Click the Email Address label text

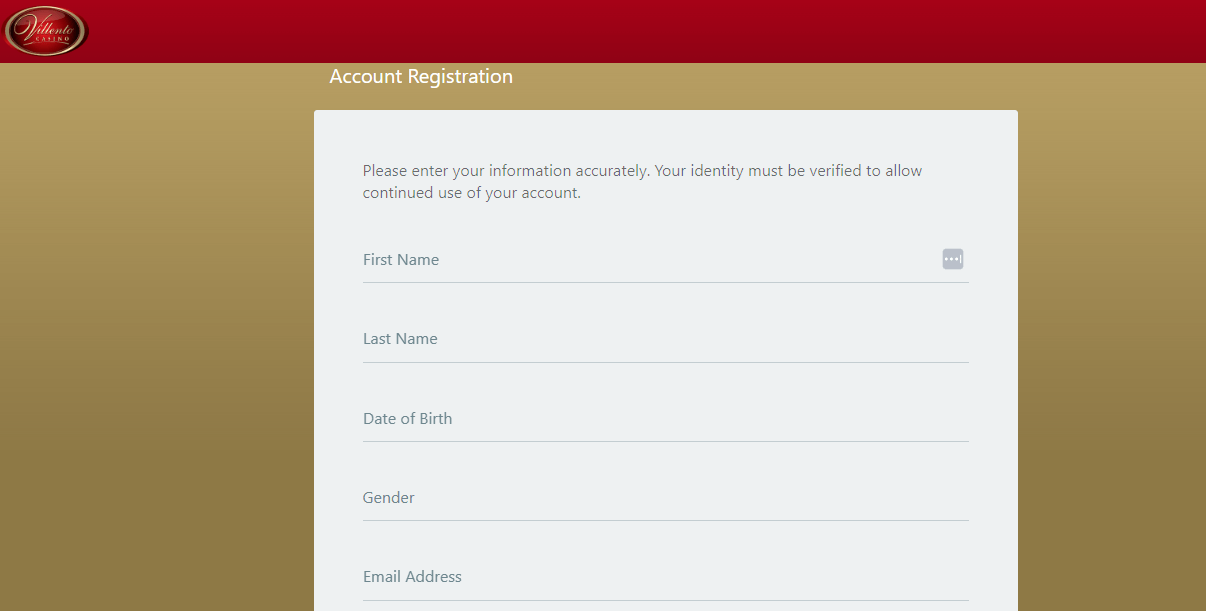[x=412, y=577]
